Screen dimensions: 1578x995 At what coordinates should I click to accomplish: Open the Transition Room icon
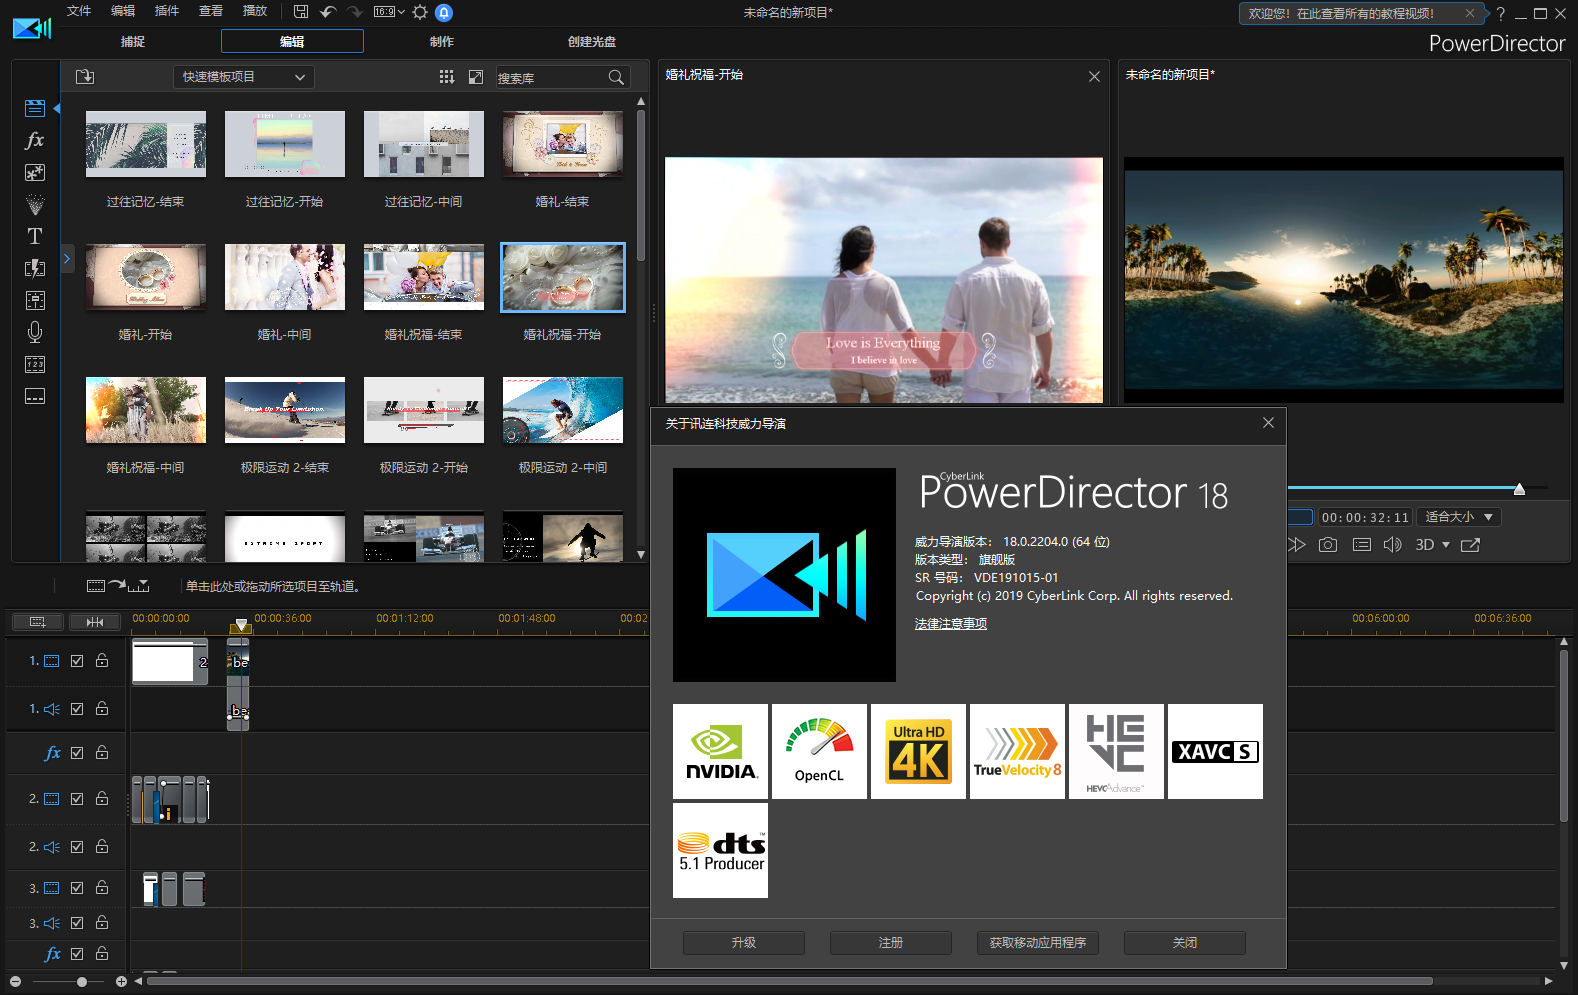pyautogui.click(x=35, y=268)
